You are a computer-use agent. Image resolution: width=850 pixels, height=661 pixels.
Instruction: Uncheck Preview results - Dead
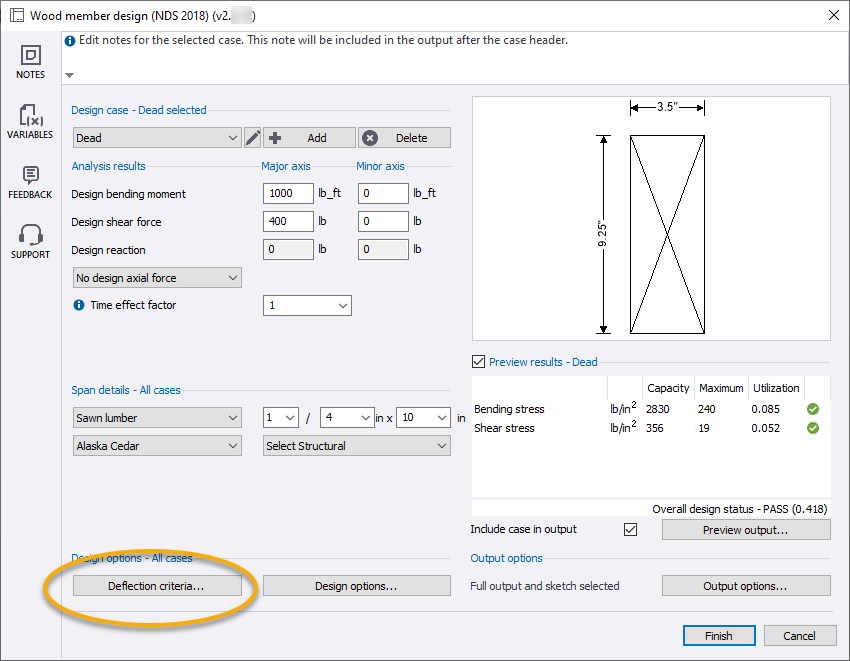pos(477,361)
